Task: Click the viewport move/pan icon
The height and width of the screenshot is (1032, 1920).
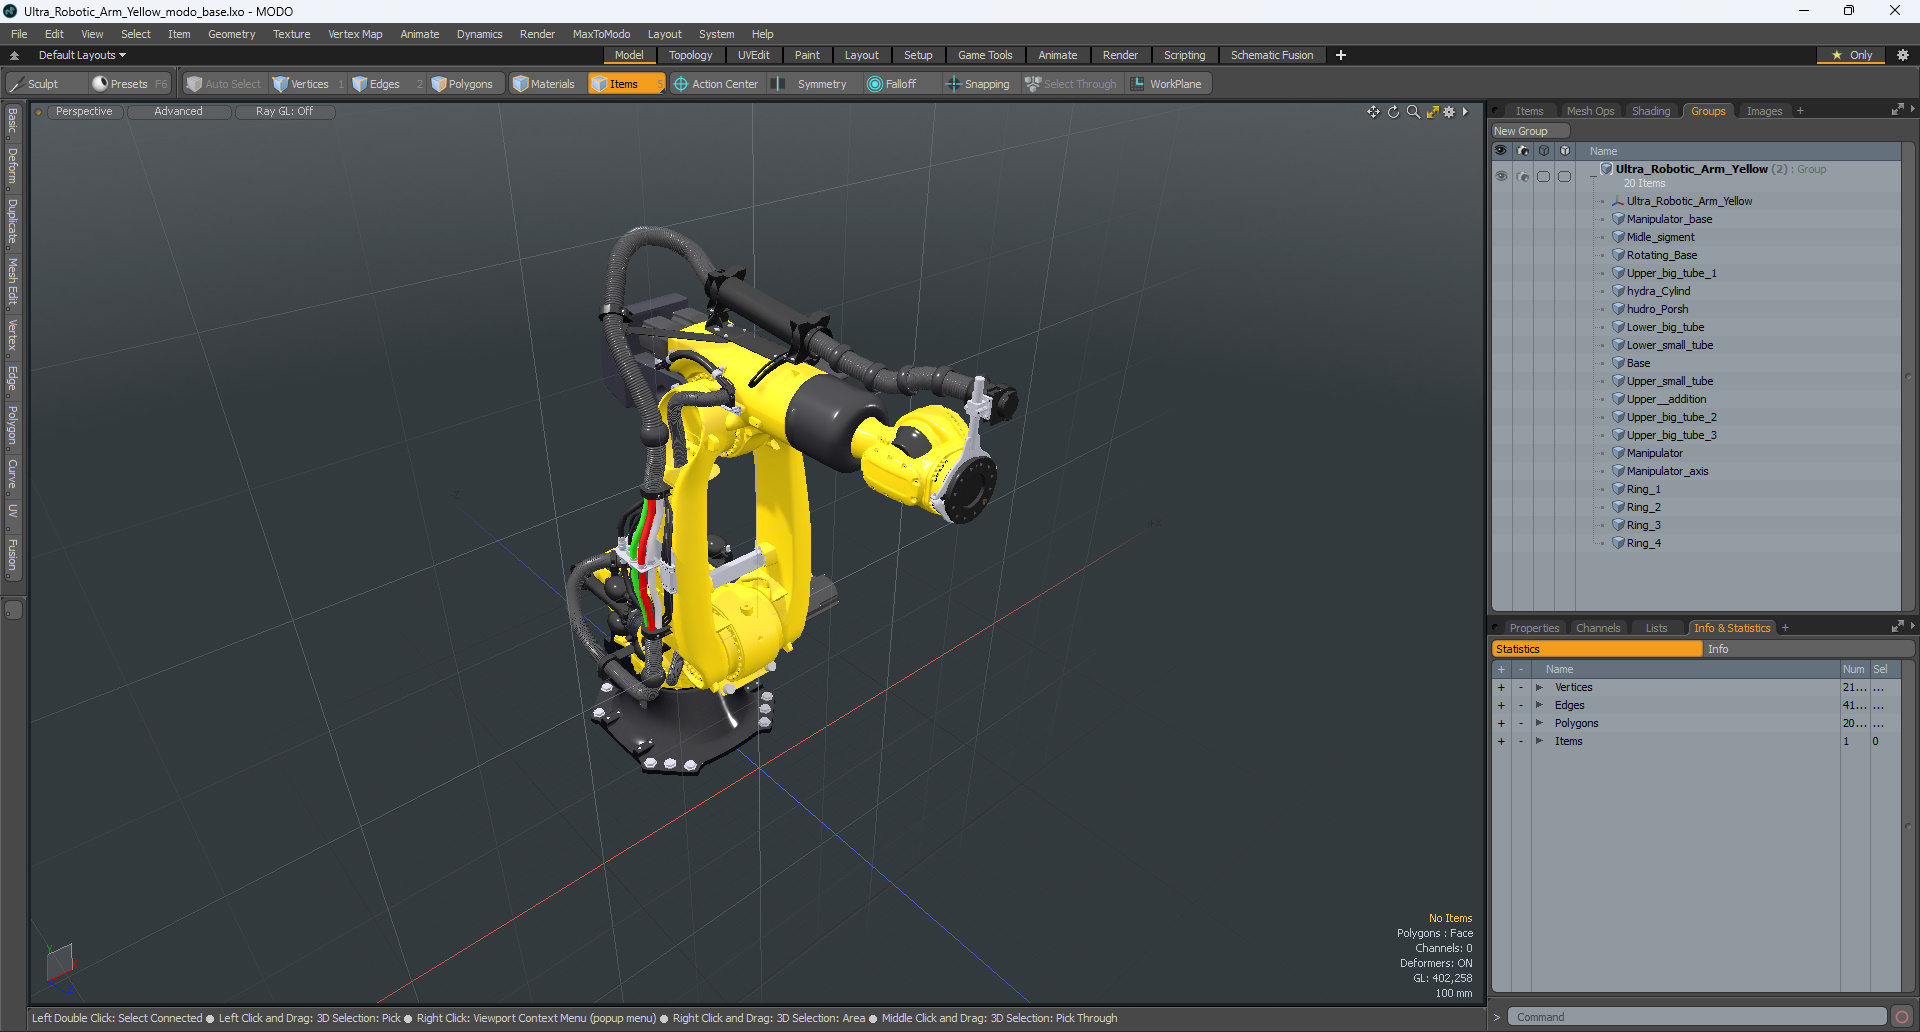Action: click(x=1373, y=112)
